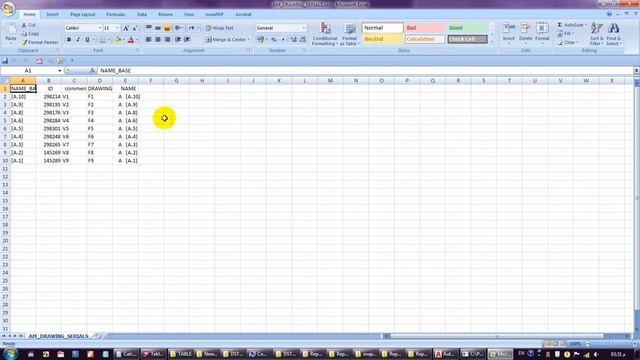Image resolution: width=640 pixels, height=360 pixels.
Task: Open Format as Table gallery
Action: coord(349,34)
